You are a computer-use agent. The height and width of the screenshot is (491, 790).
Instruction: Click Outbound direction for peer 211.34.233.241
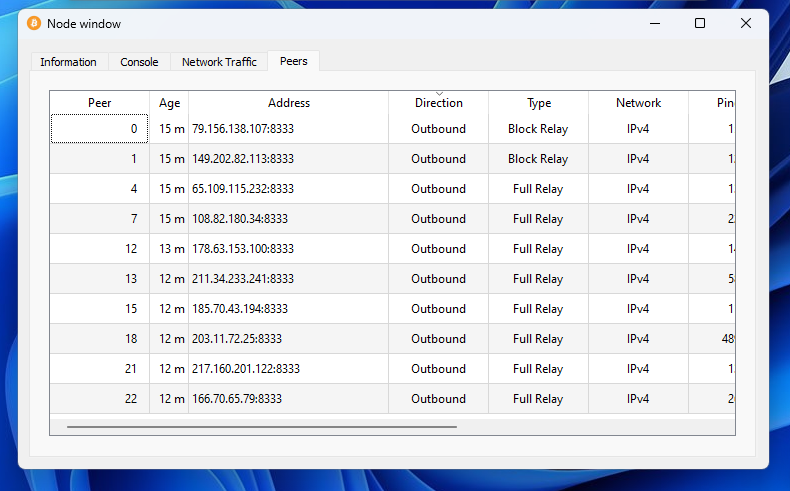pyautogui.click(x=438, y=278)
